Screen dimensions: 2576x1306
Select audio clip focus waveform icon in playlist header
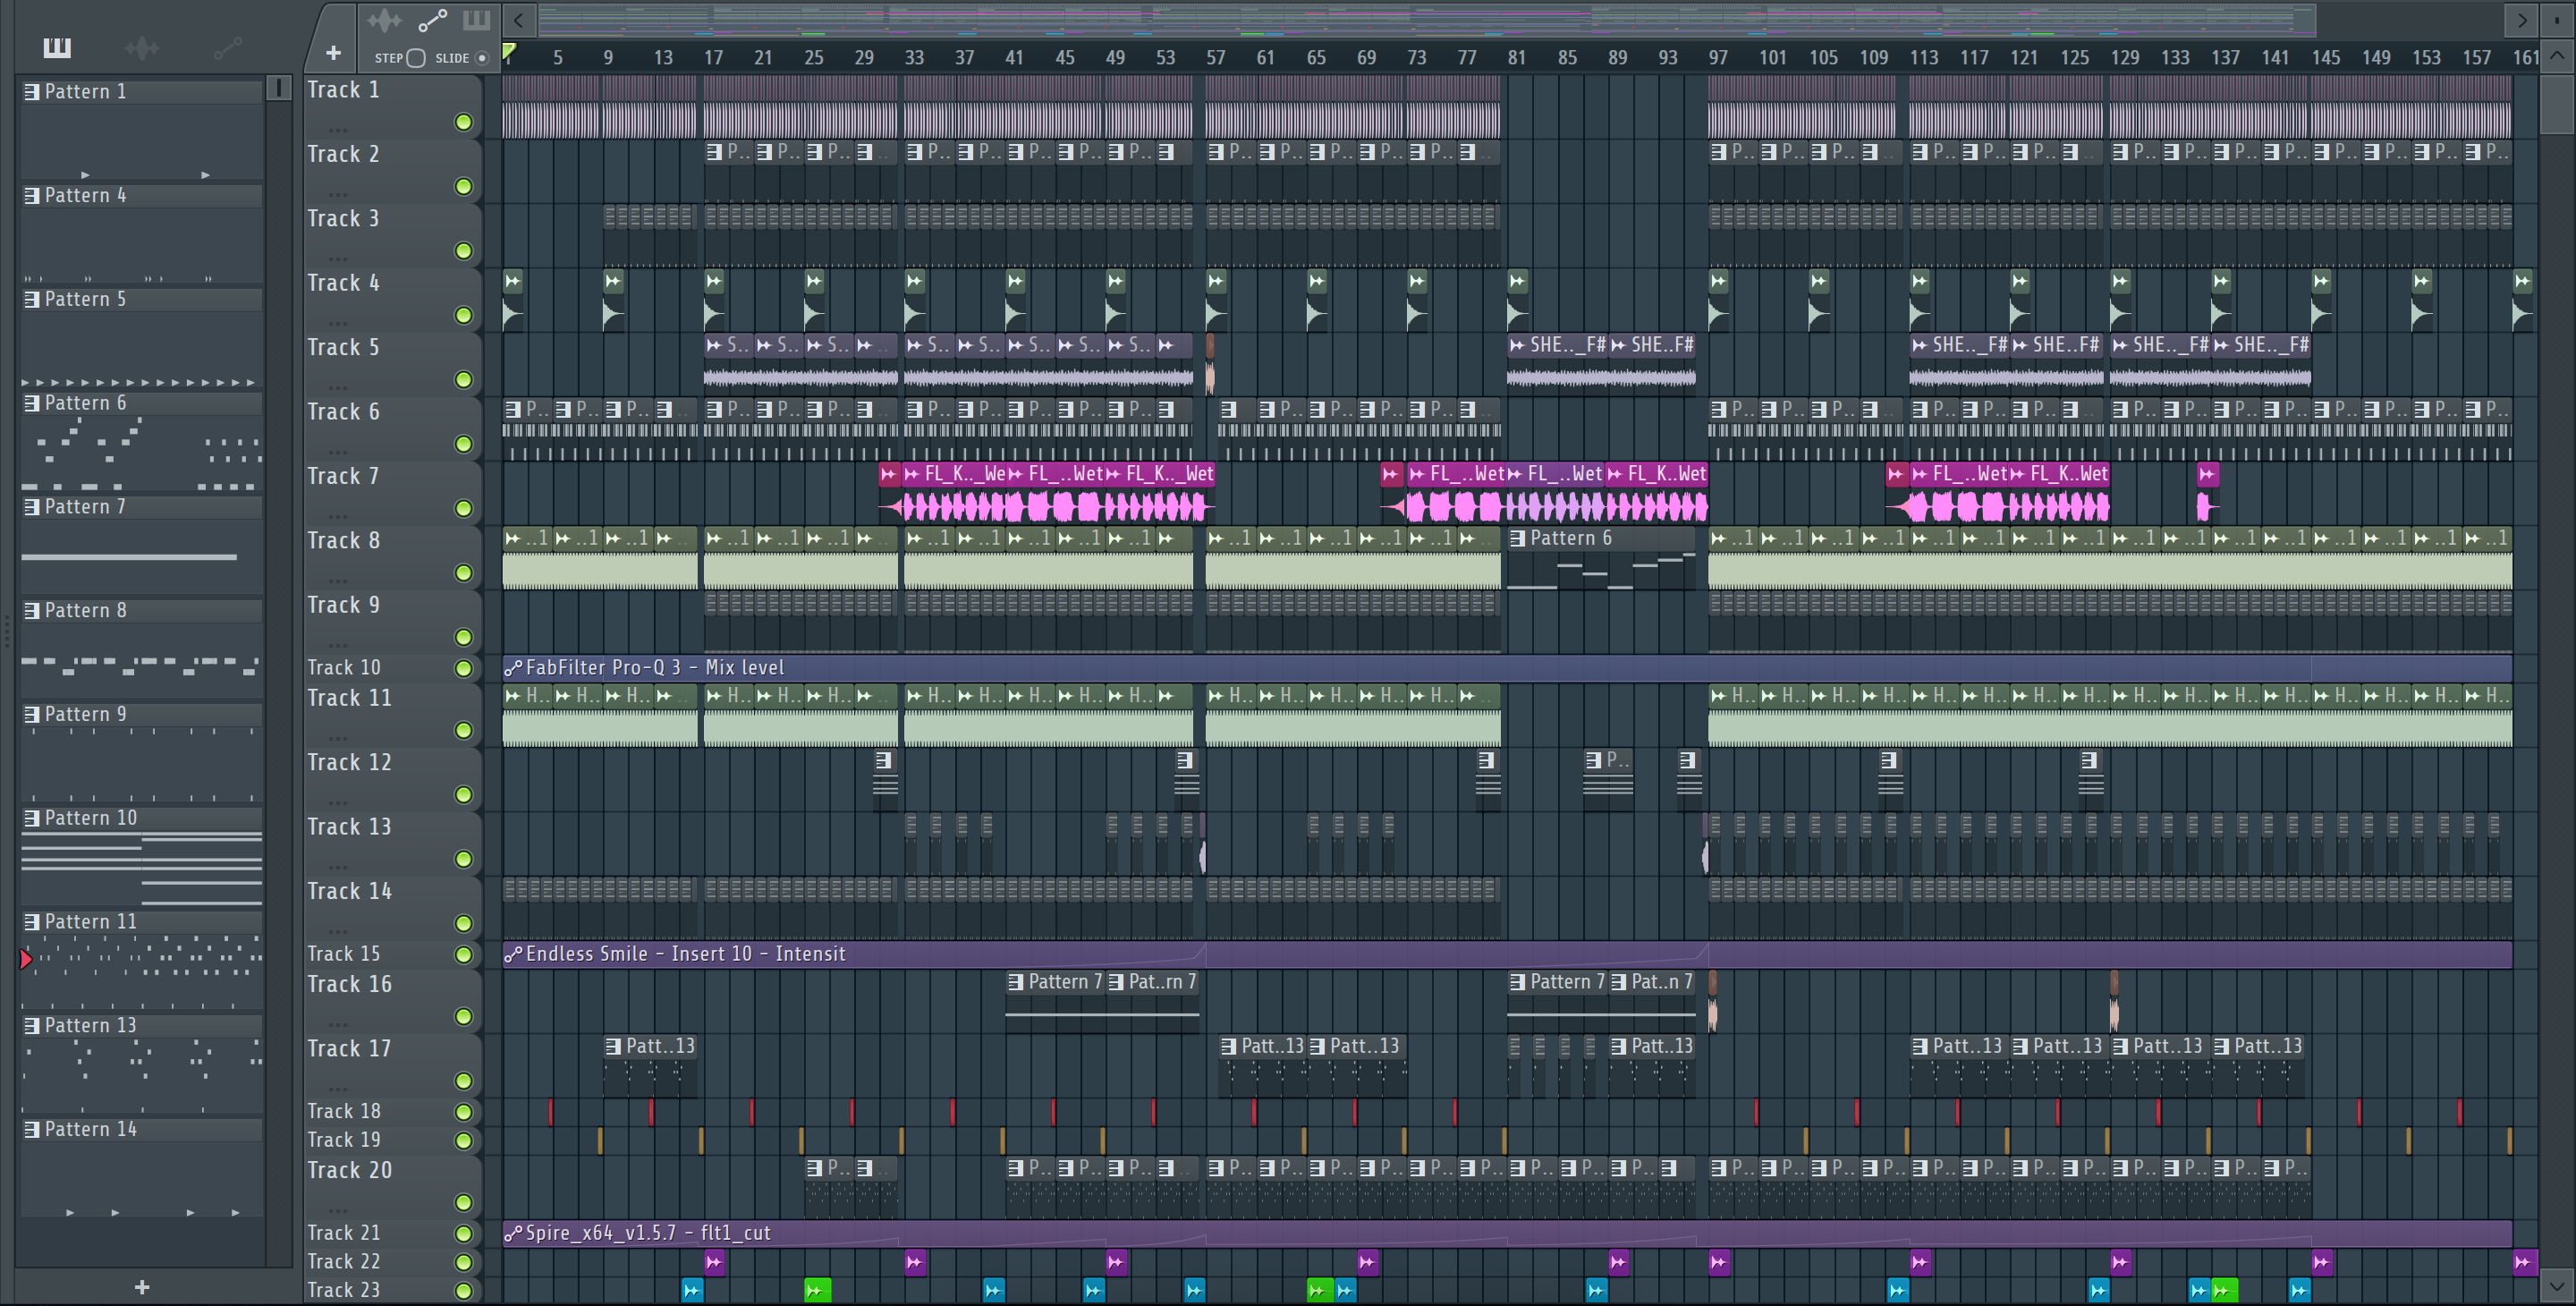pyautogui.click(x=384, y=20)
